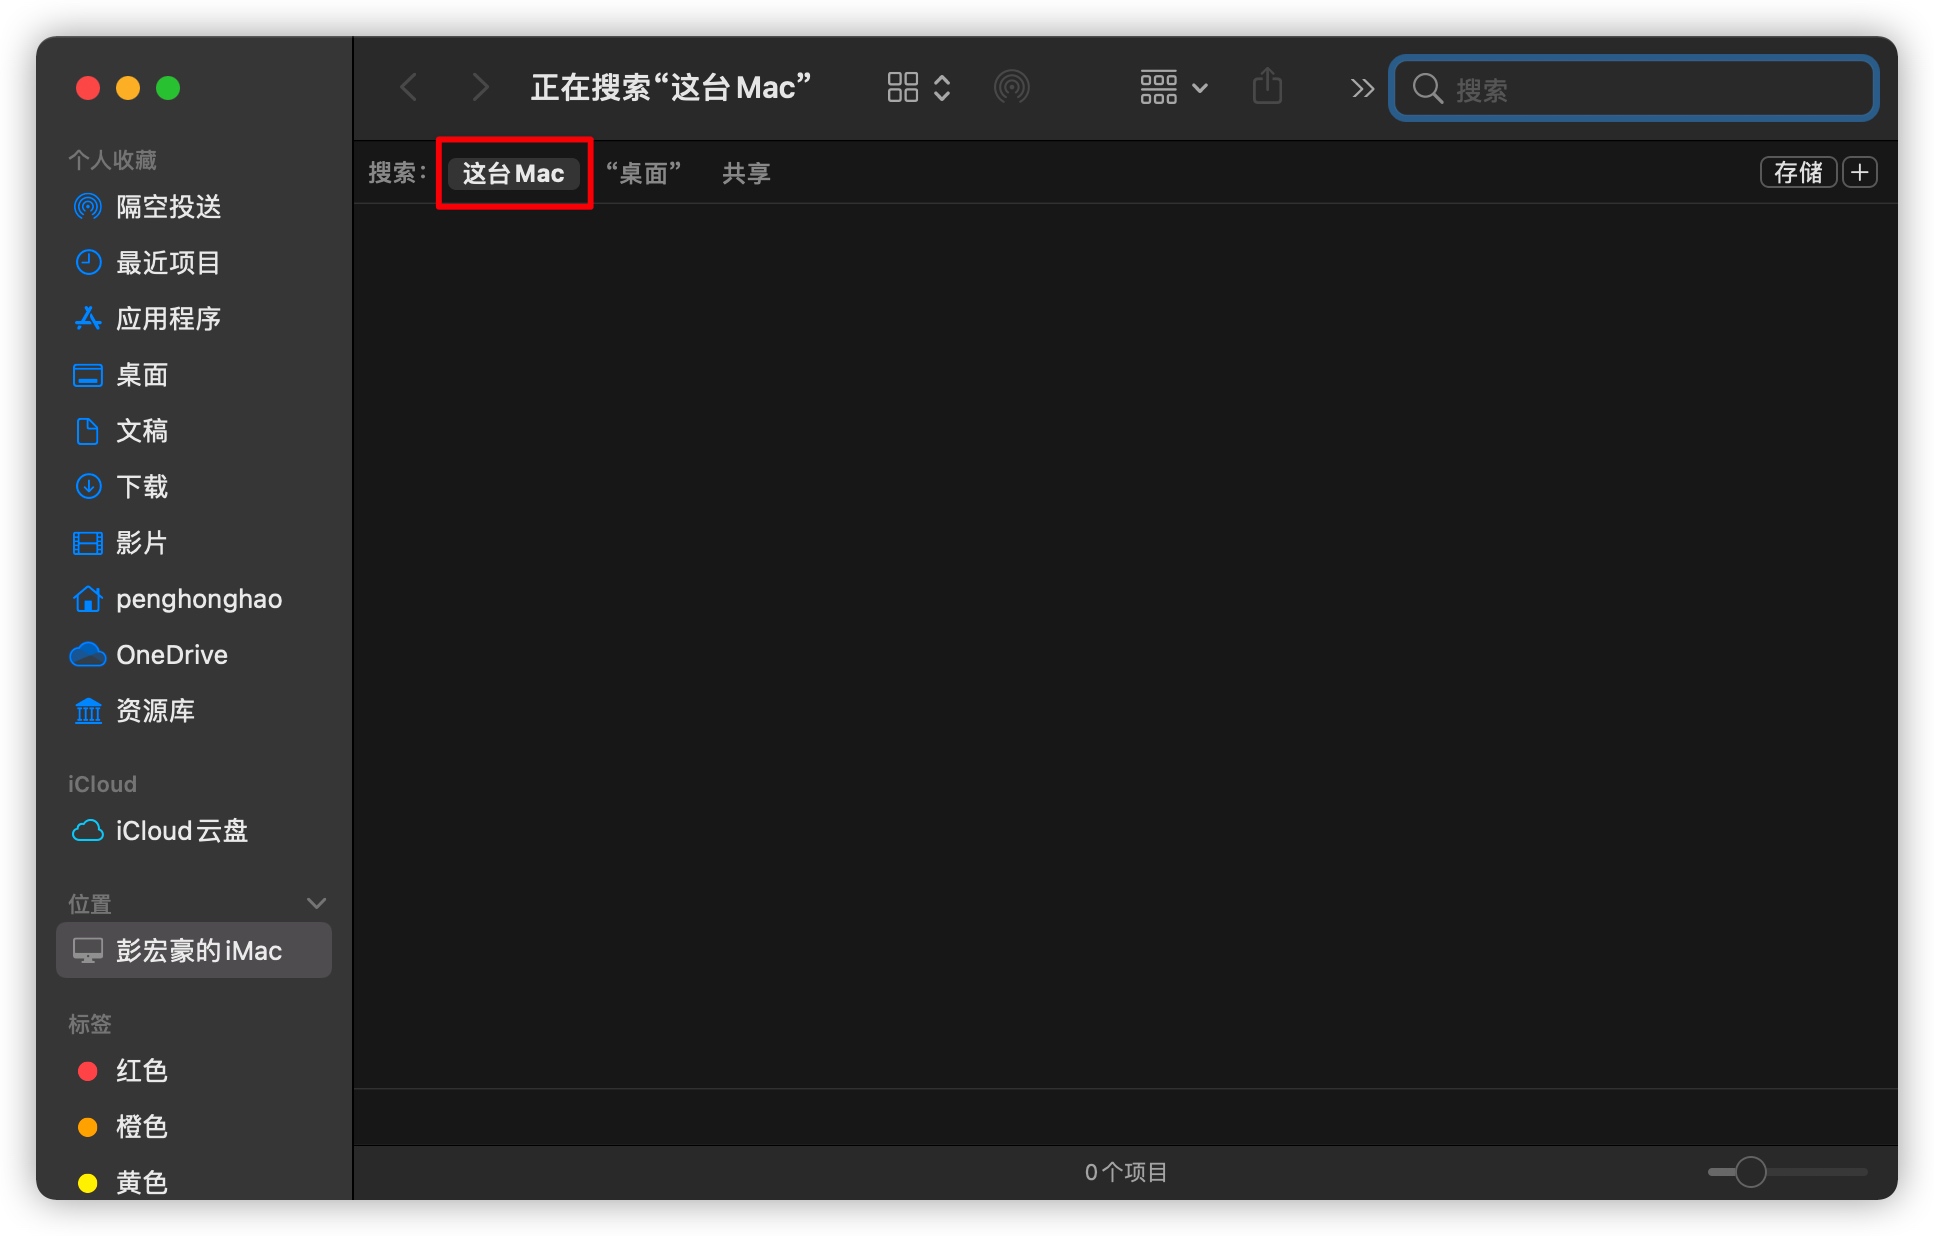This screenshot has width=1934, height=1236.
Task: Open the group-by options dropdown
Action: (1173, 87)
